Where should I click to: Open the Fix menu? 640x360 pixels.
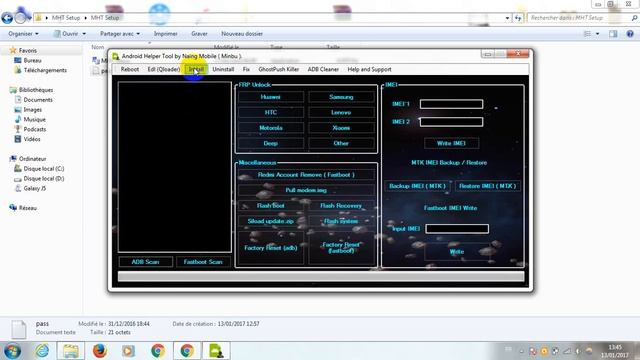click(x=246, y=69)
